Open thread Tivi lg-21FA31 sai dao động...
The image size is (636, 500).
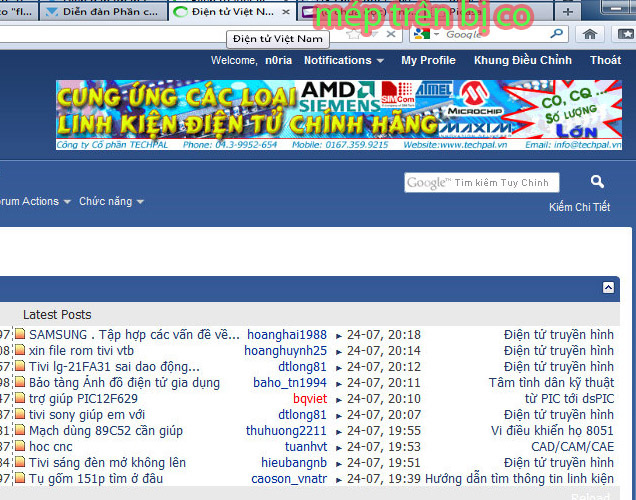114,367
